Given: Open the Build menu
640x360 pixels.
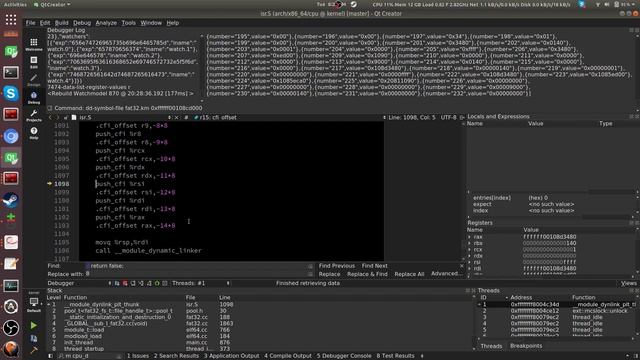Looking at the screenshot, I should pos(62,23).
